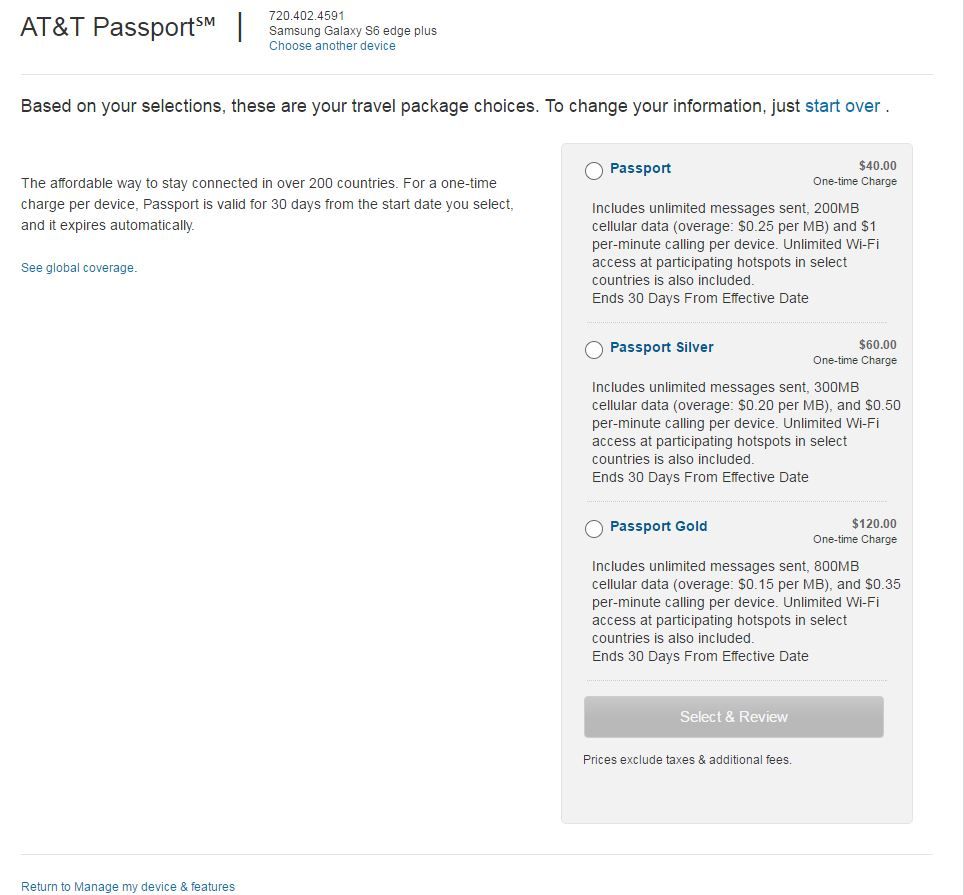This screenshot has width=964, height=895.
Task: Click the Passport Gold plan title
Action: (658, 526)
